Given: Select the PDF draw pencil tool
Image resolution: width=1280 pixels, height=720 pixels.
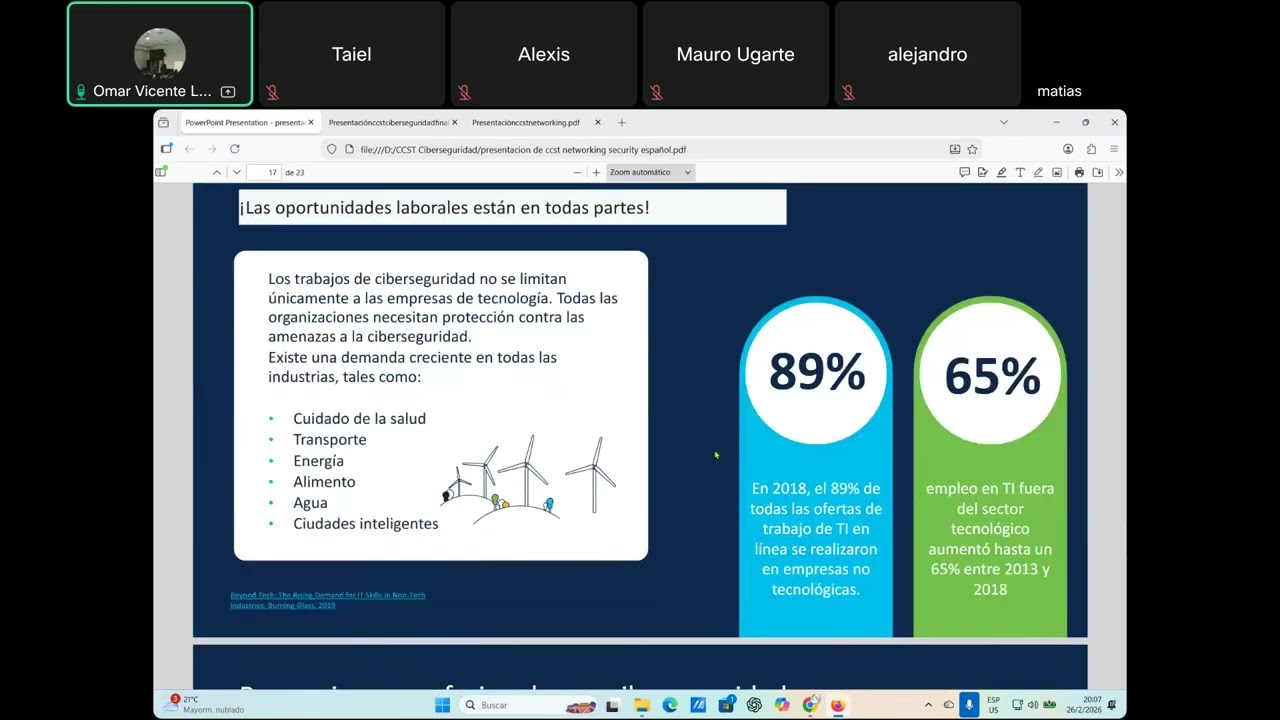Looking at the screenshot, I should pos(1038,172).
